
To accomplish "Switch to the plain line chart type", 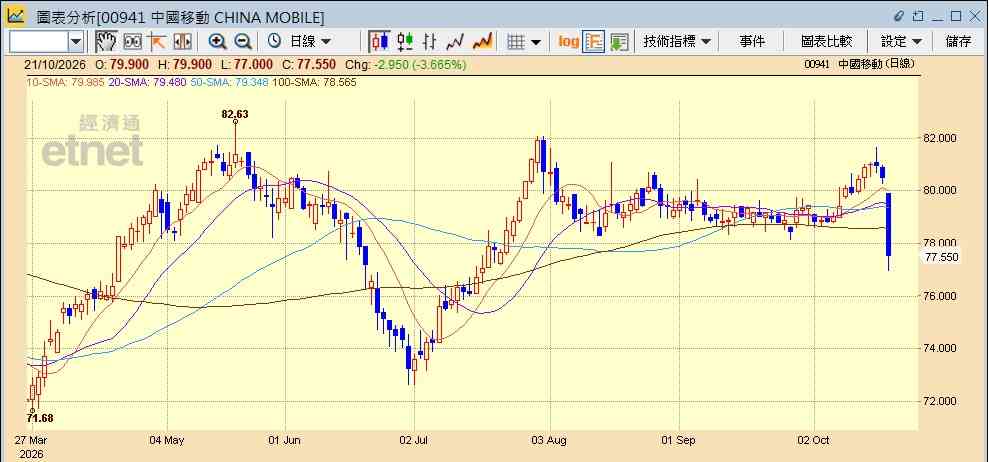I will tap(455, 42).
